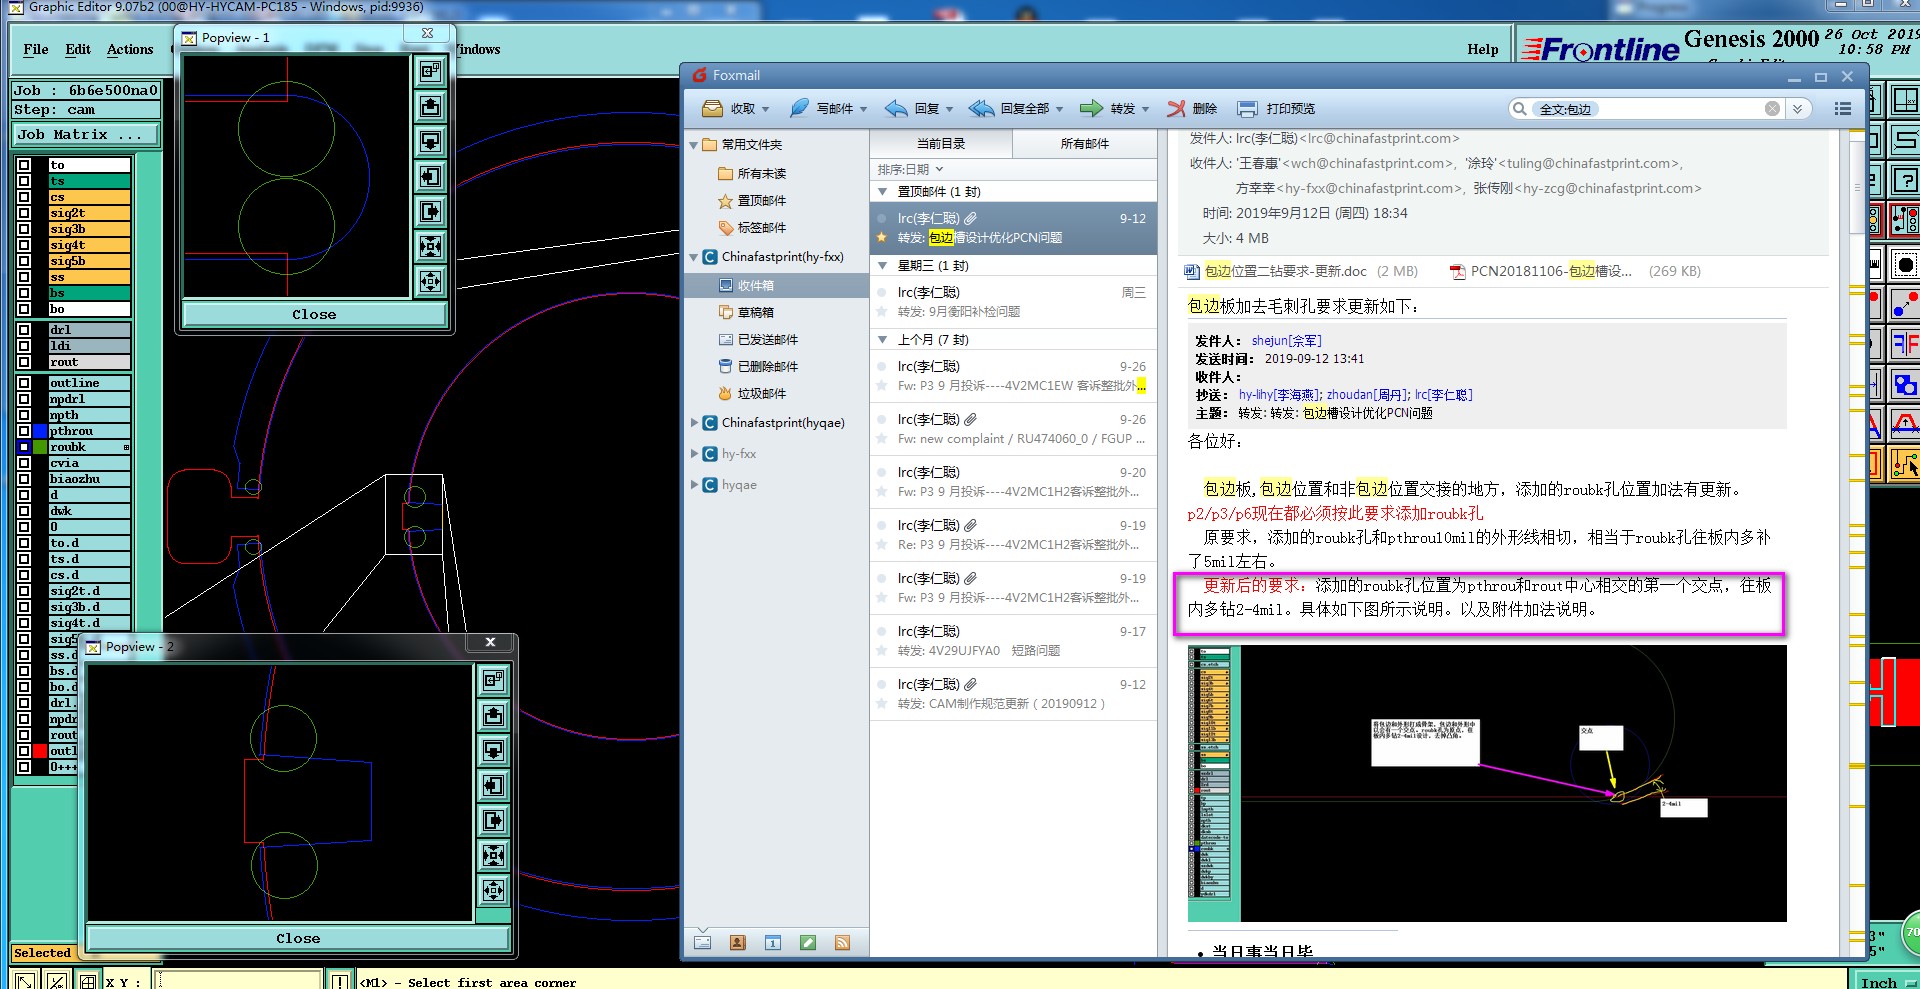Click embedded screenshot image in email body
This screenshot has width=1920, height=989.
tap(1486, 783)
